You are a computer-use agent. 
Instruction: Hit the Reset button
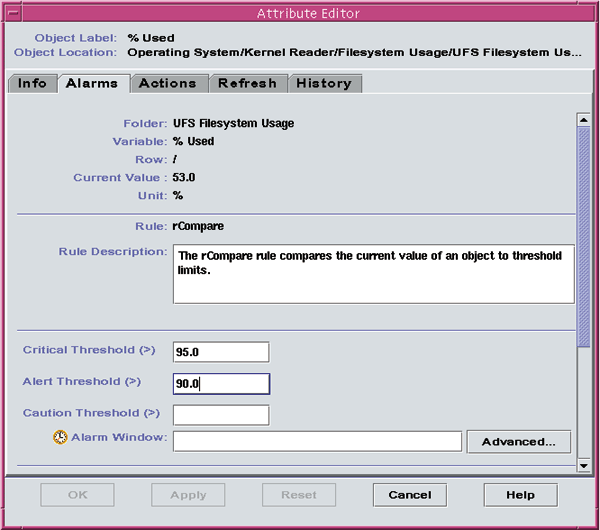click(x=299, y=495)
